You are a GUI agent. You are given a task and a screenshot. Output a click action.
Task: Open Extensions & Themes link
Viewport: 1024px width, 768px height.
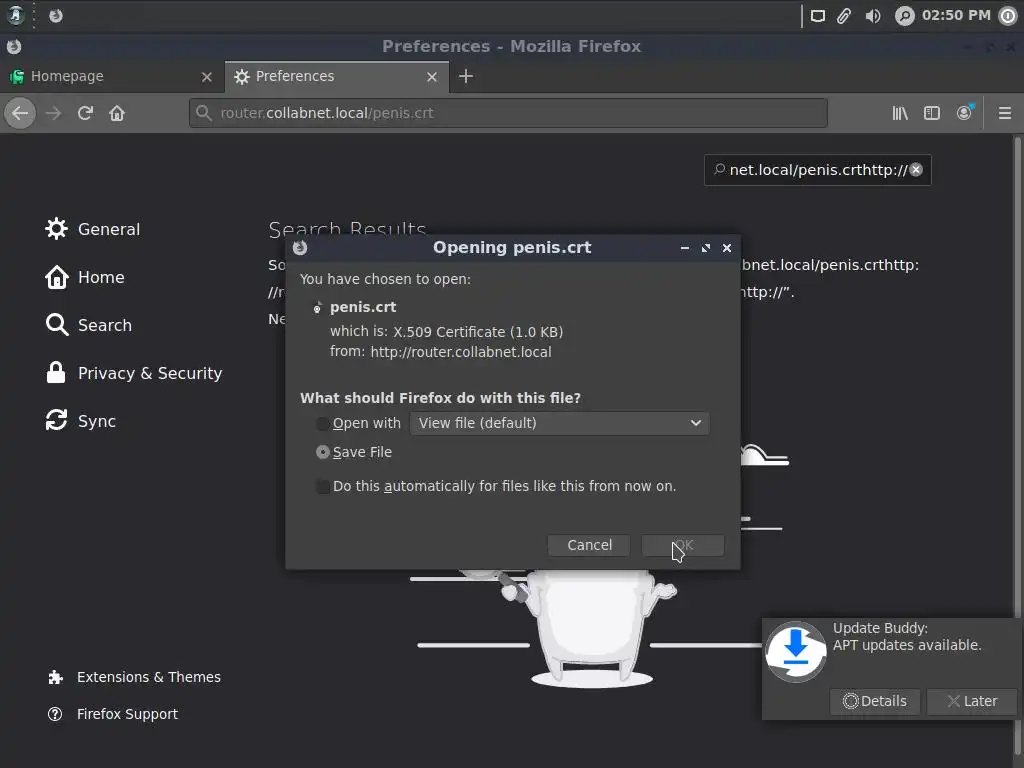134,677
